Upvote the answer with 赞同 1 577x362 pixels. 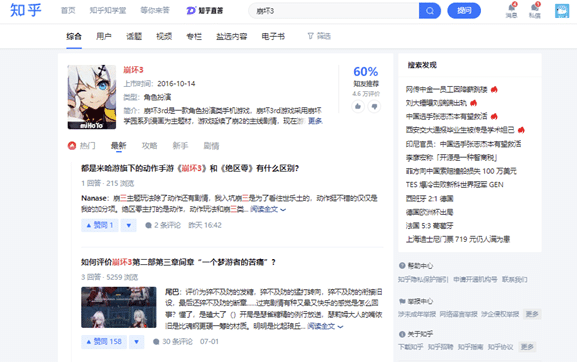tap(100, 225)
